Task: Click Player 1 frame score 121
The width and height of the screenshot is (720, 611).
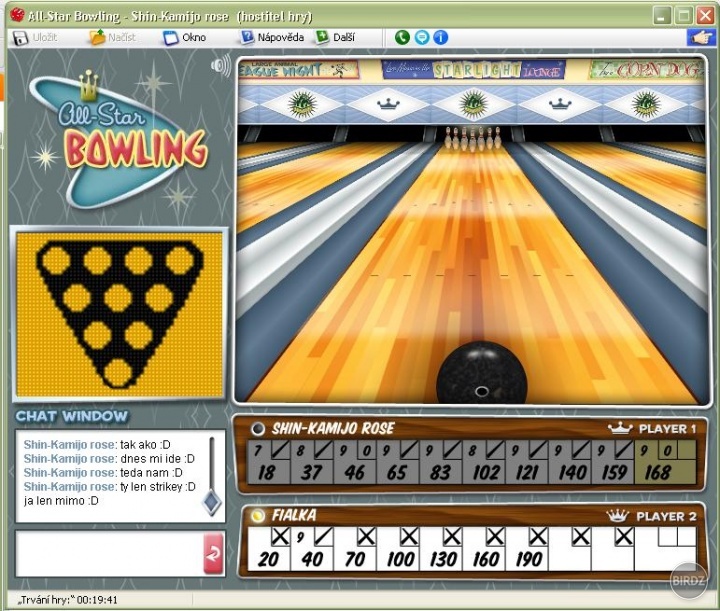Action: 527,472
